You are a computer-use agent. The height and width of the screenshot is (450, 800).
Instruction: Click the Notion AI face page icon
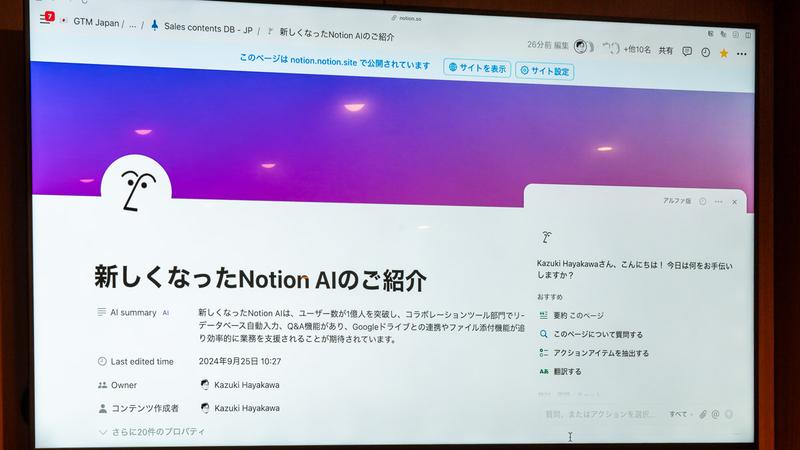136,190
